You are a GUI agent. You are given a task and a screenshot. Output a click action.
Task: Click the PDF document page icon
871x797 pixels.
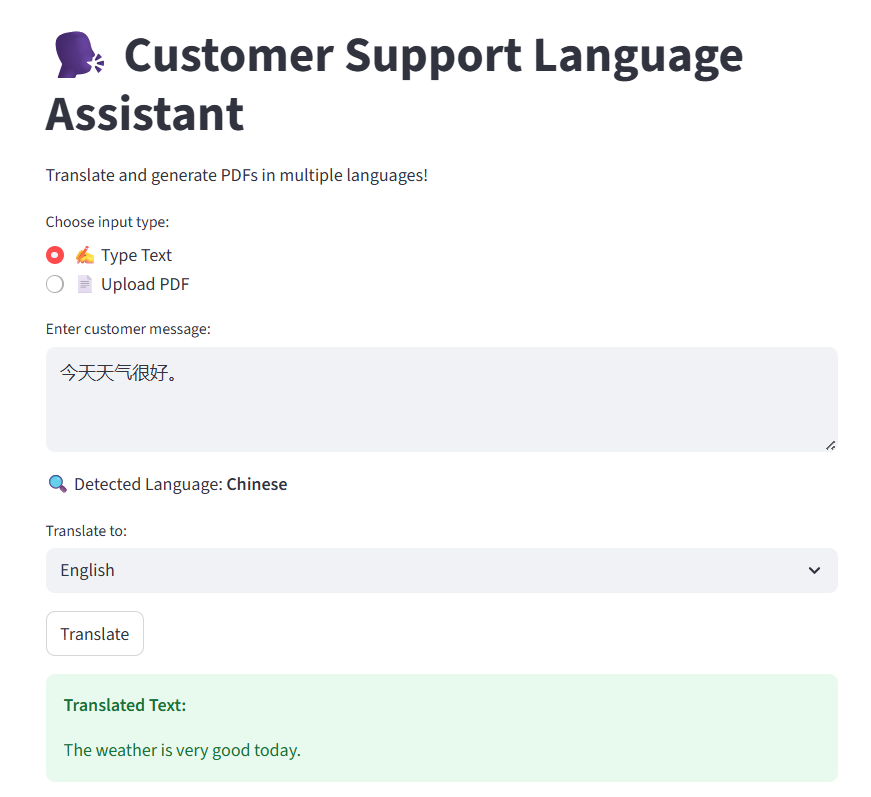(x=84, y=284)
